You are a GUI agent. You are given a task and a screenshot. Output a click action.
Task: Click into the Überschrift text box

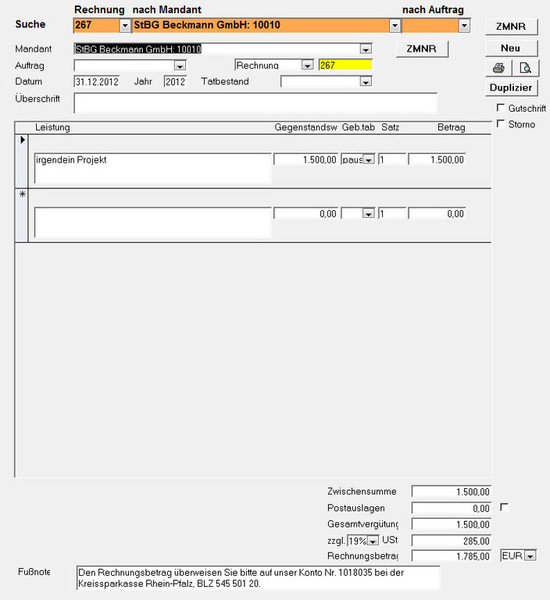(255, 103)
